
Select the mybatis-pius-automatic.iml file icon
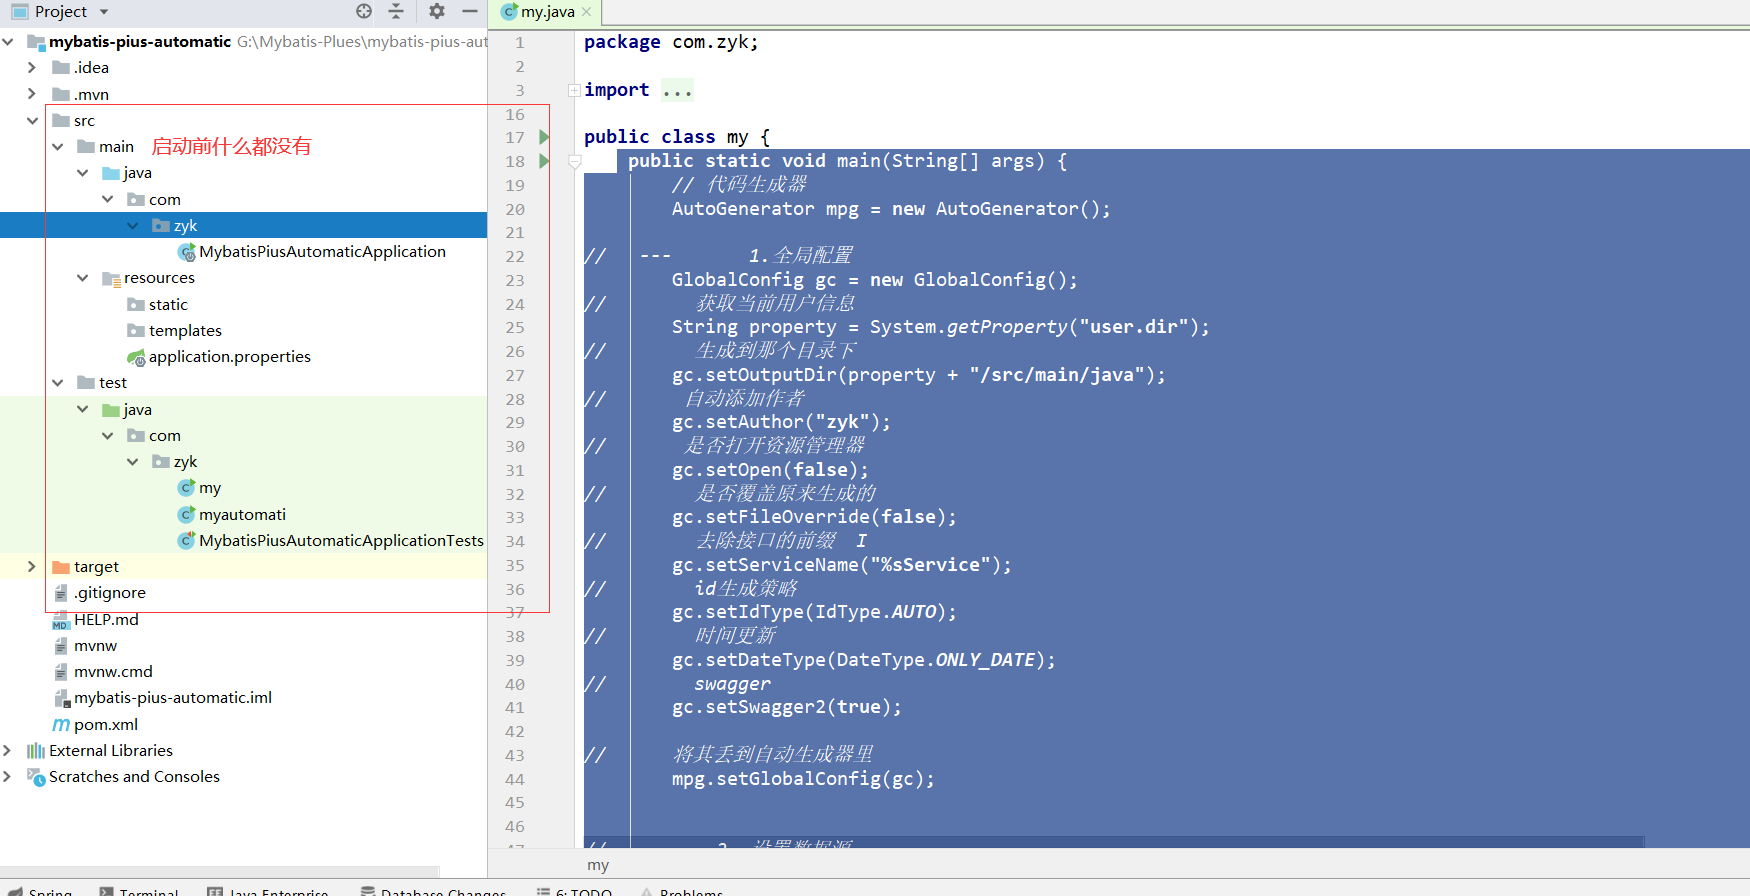(61, 698)
